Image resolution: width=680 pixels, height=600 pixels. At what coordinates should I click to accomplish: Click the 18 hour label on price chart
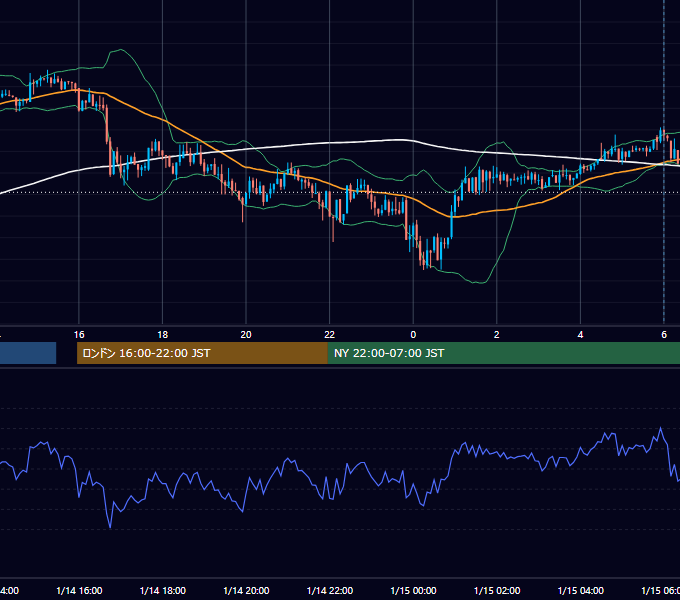coord(162,335)
